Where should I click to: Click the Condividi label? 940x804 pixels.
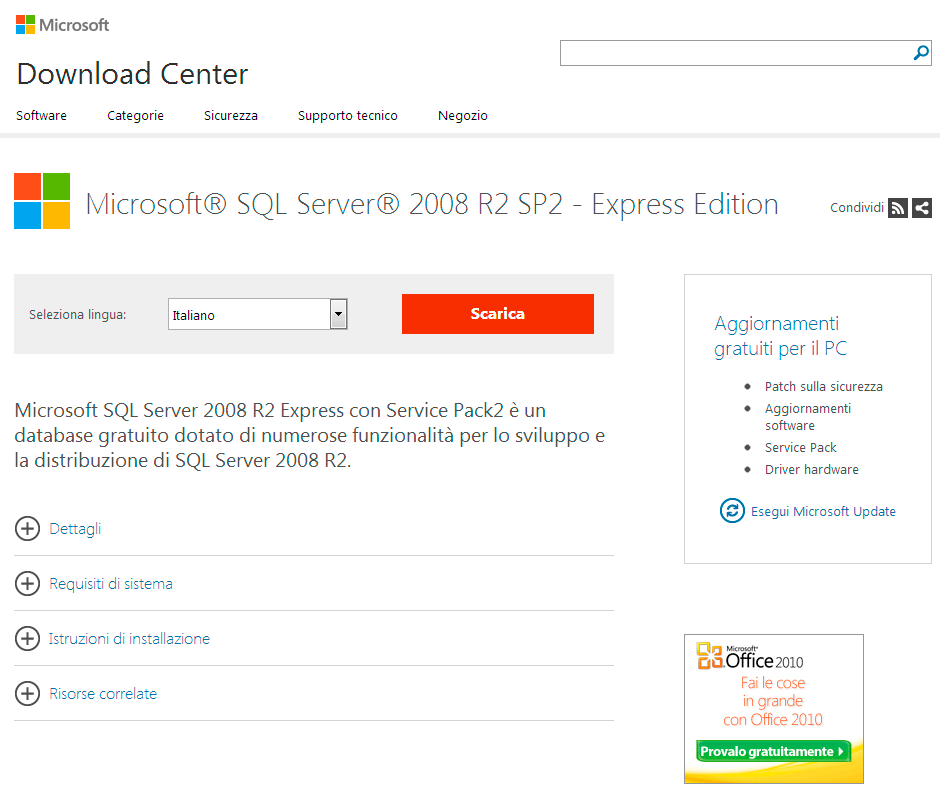857,207
